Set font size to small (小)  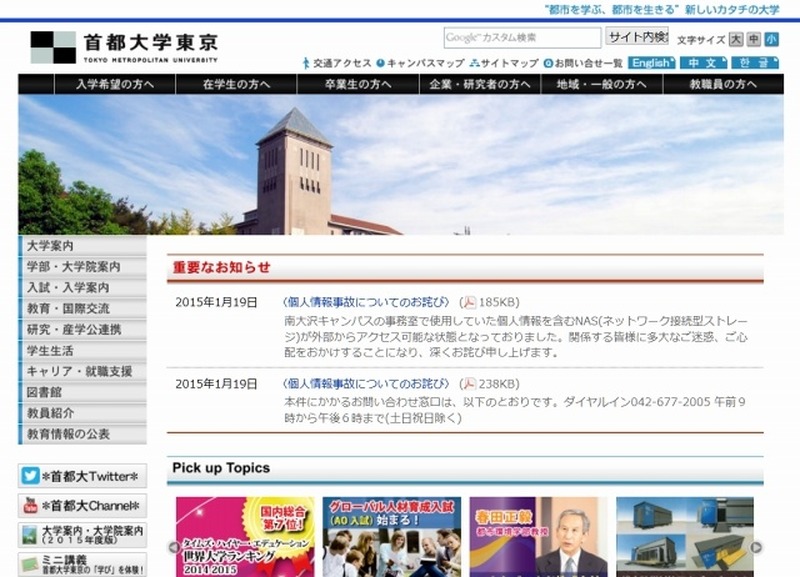[771, 40]
